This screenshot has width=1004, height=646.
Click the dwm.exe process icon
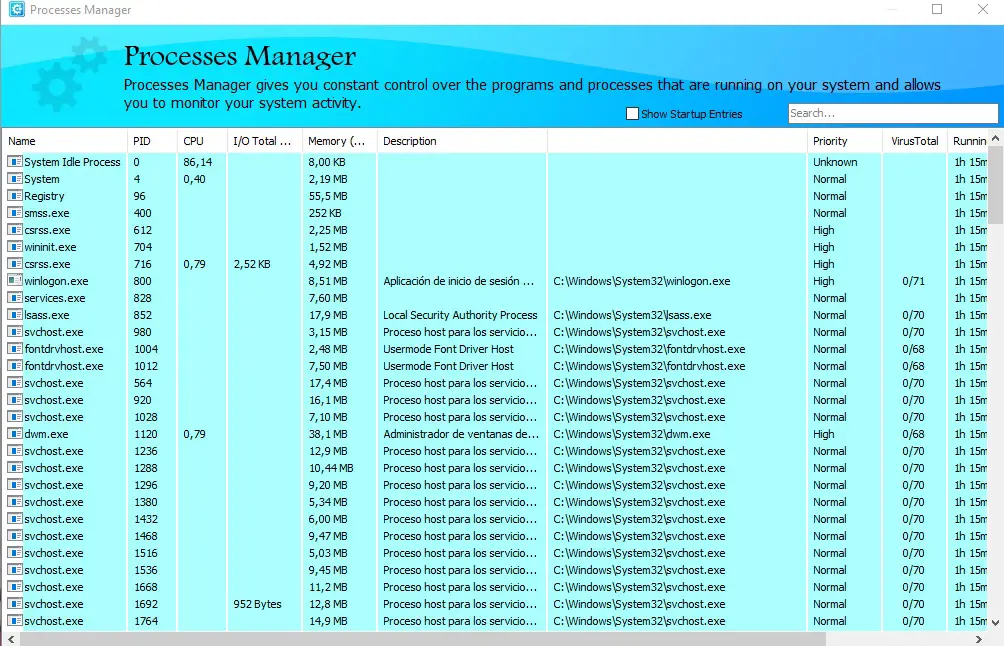(x=15, y=433)
